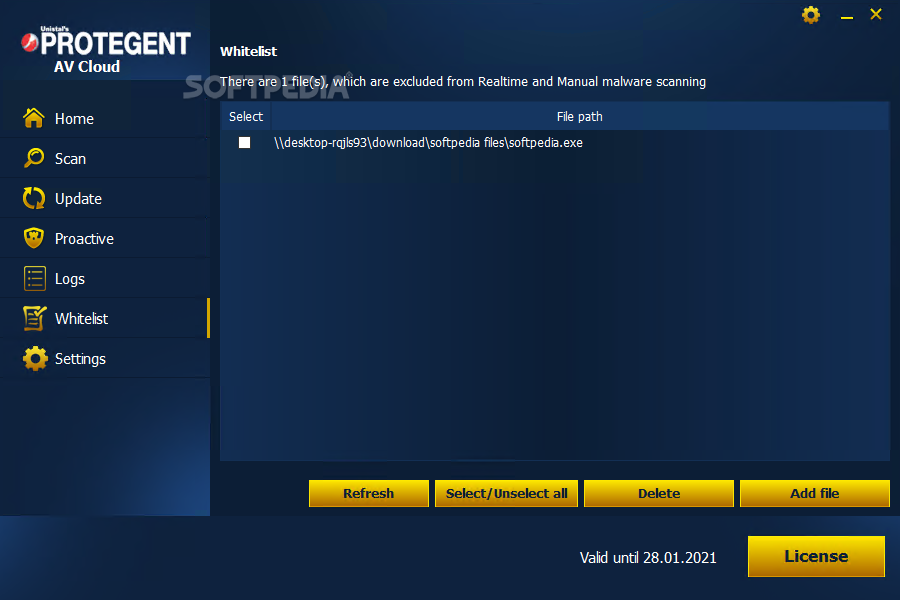The width and height of the screenshot is (900, 600).
Task: Click the Protegent AV Cloud logo
Action: (106, 50)
